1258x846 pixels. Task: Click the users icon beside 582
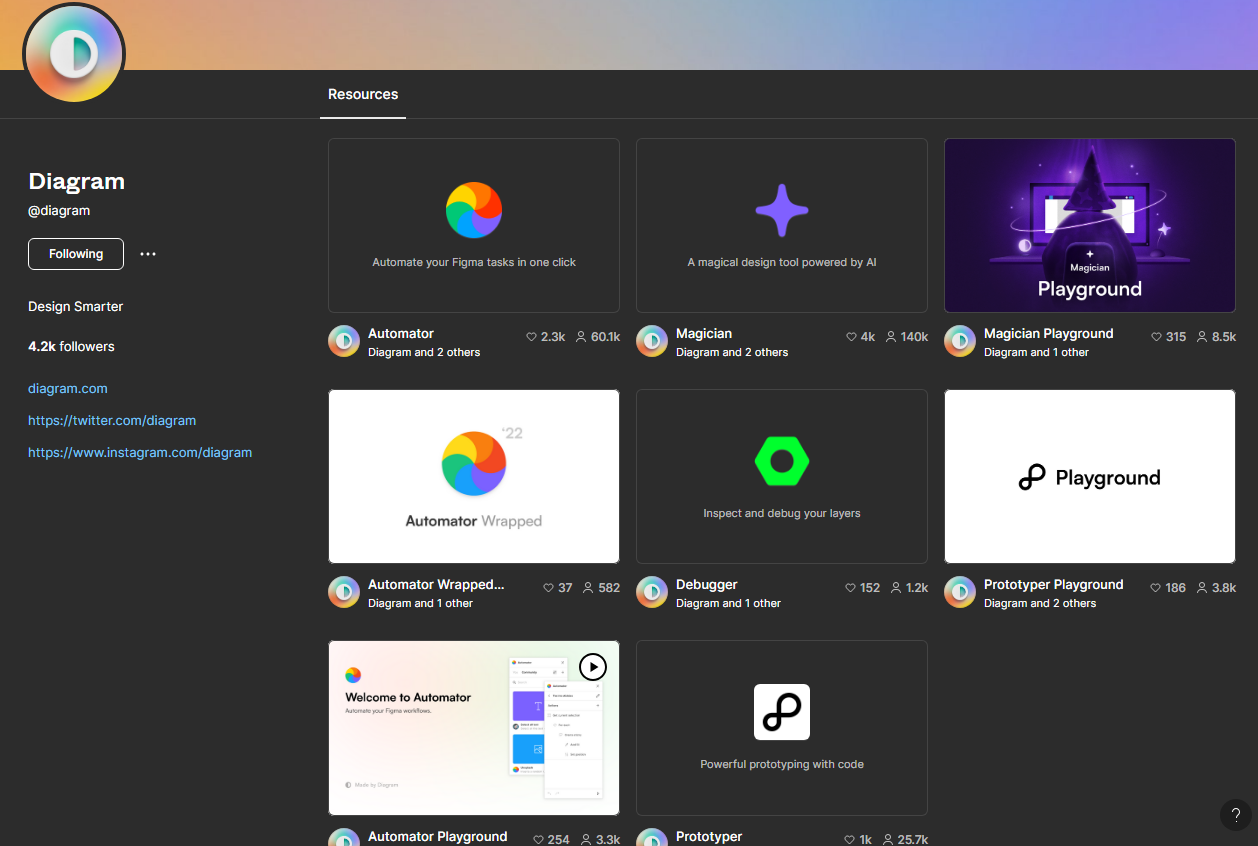click(588, 588)
